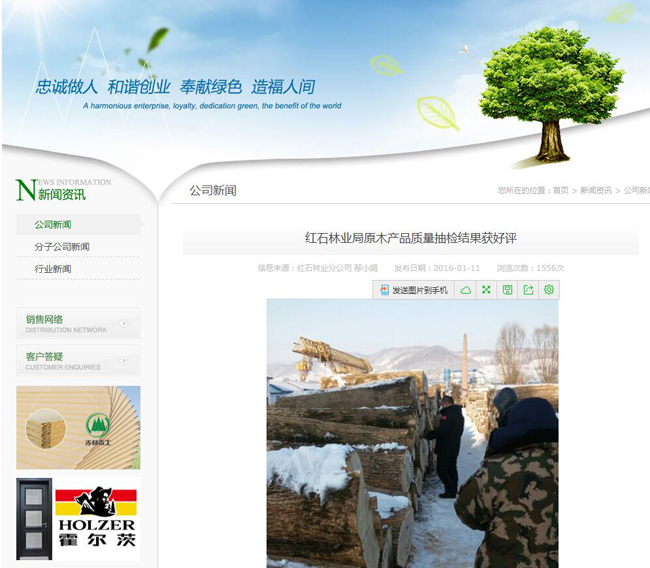Go to 首页 in the breadcrumb
650x568 pixels.
(x=560, y=190)
